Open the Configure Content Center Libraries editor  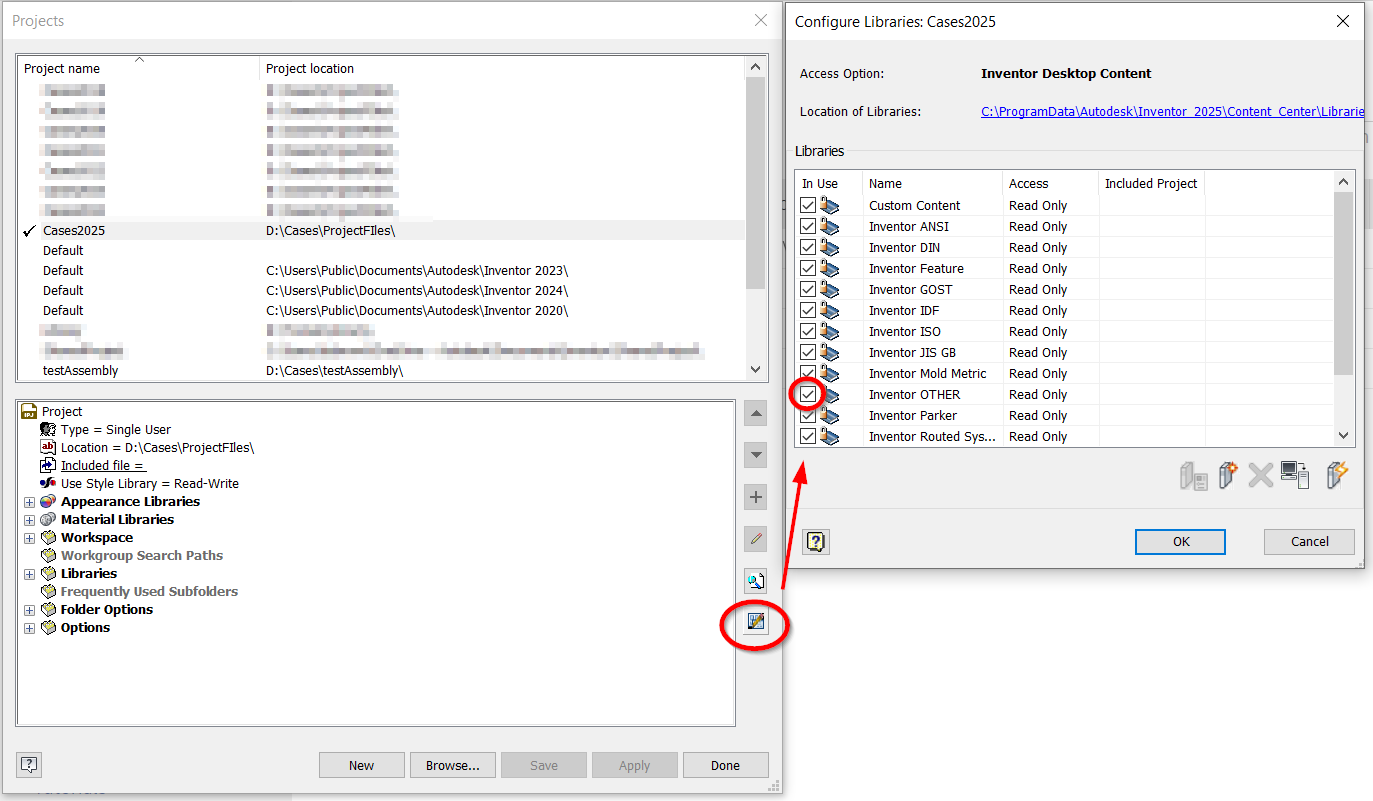point(755,622)
